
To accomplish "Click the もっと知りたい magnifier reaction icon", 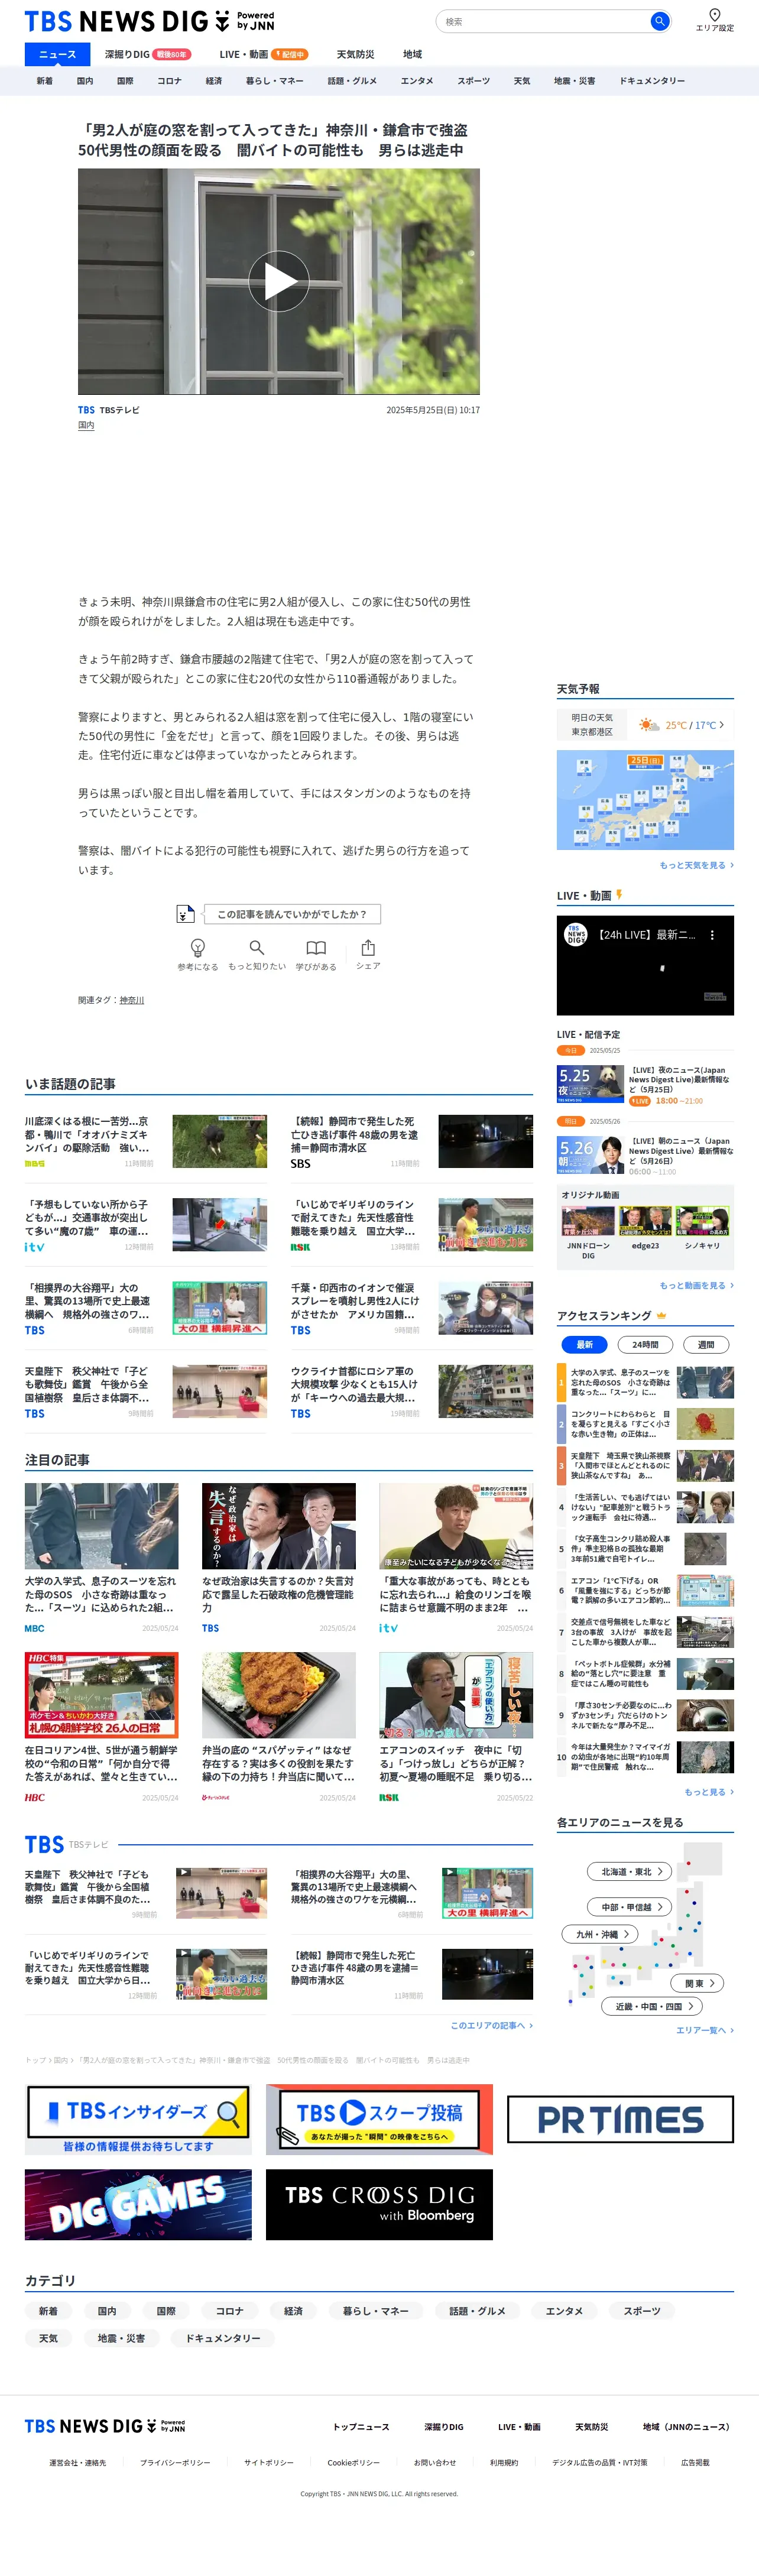I will (257, 947).
